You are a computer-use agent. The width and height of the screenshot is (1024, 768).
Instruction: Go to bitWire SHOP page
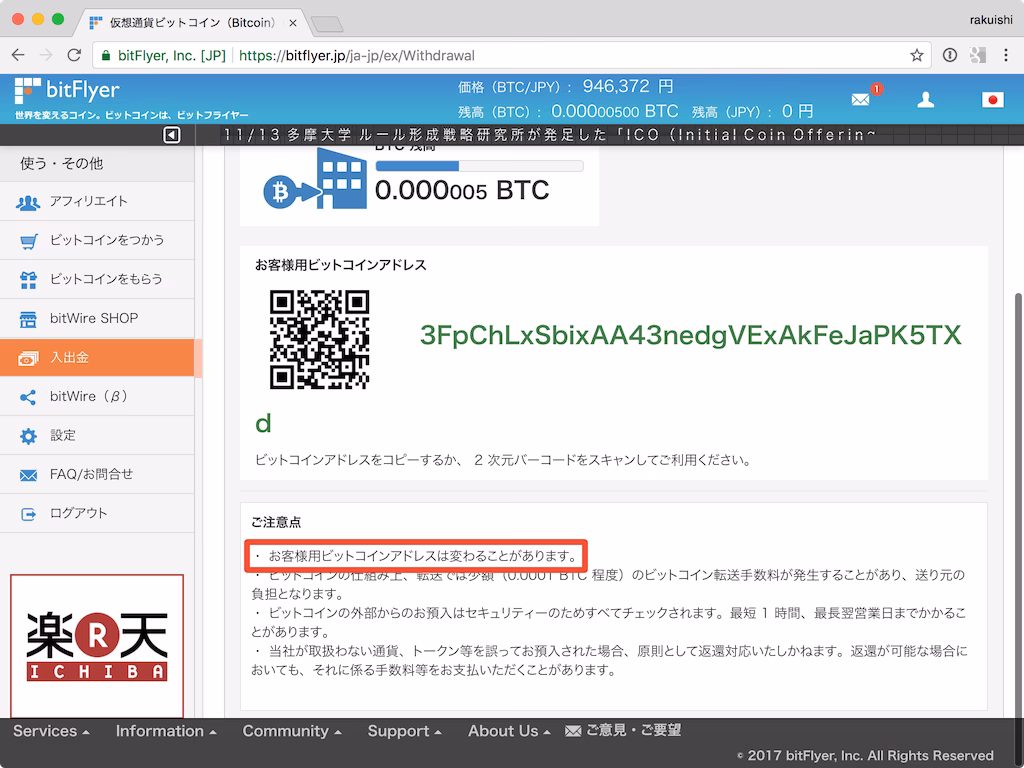pyautogui.click(x=97, y=319)
